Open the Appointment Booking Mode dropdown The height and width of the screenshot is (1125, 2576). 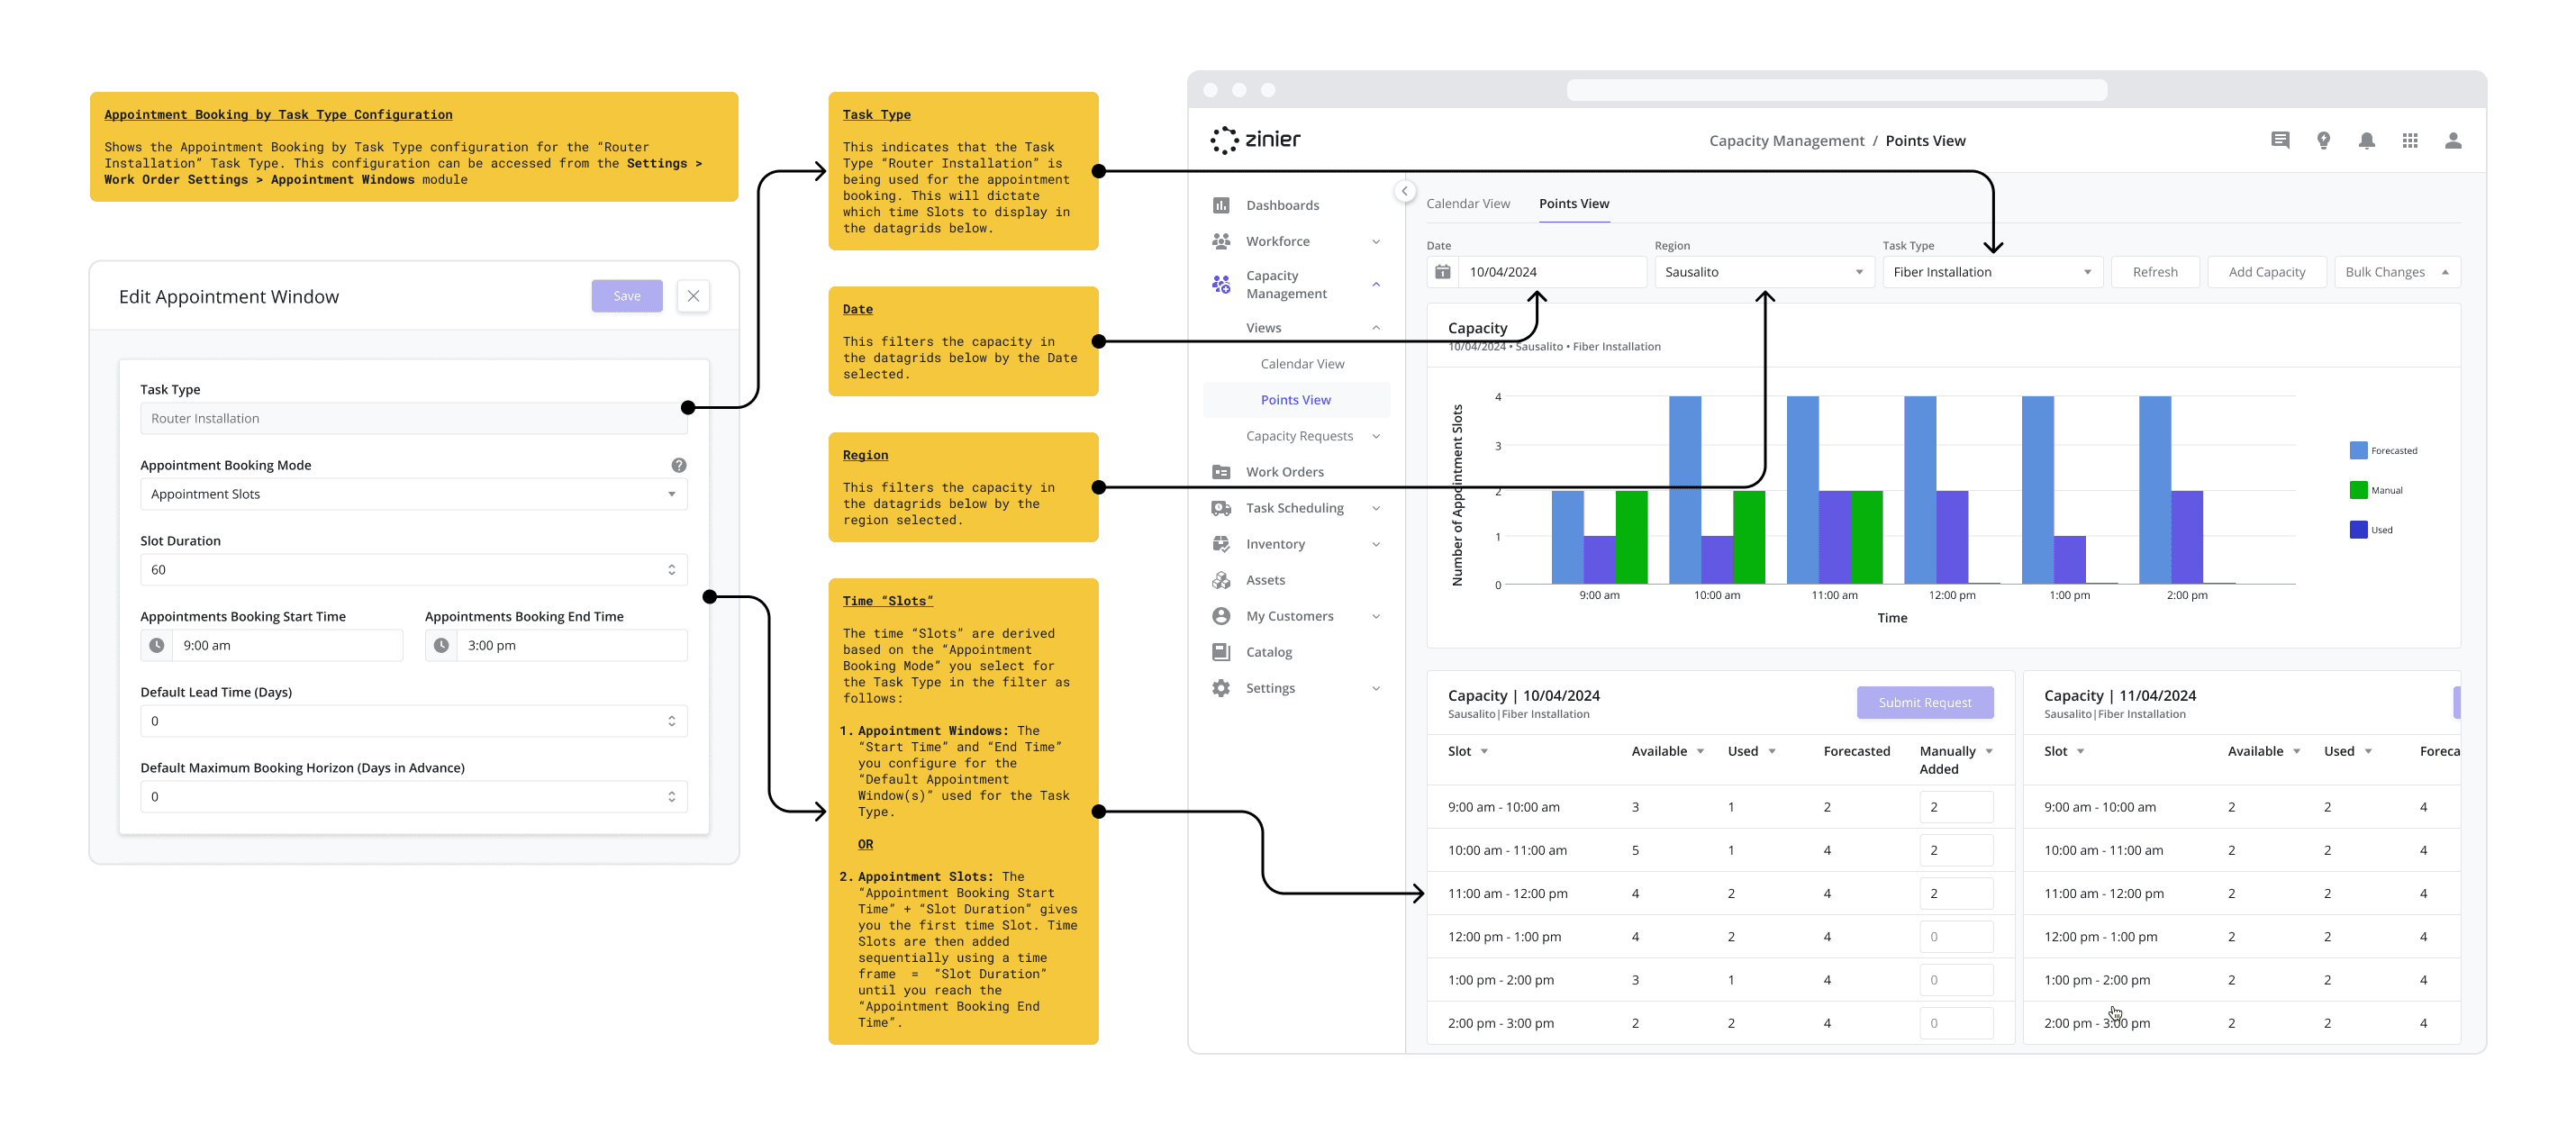(x=413, y=494)
